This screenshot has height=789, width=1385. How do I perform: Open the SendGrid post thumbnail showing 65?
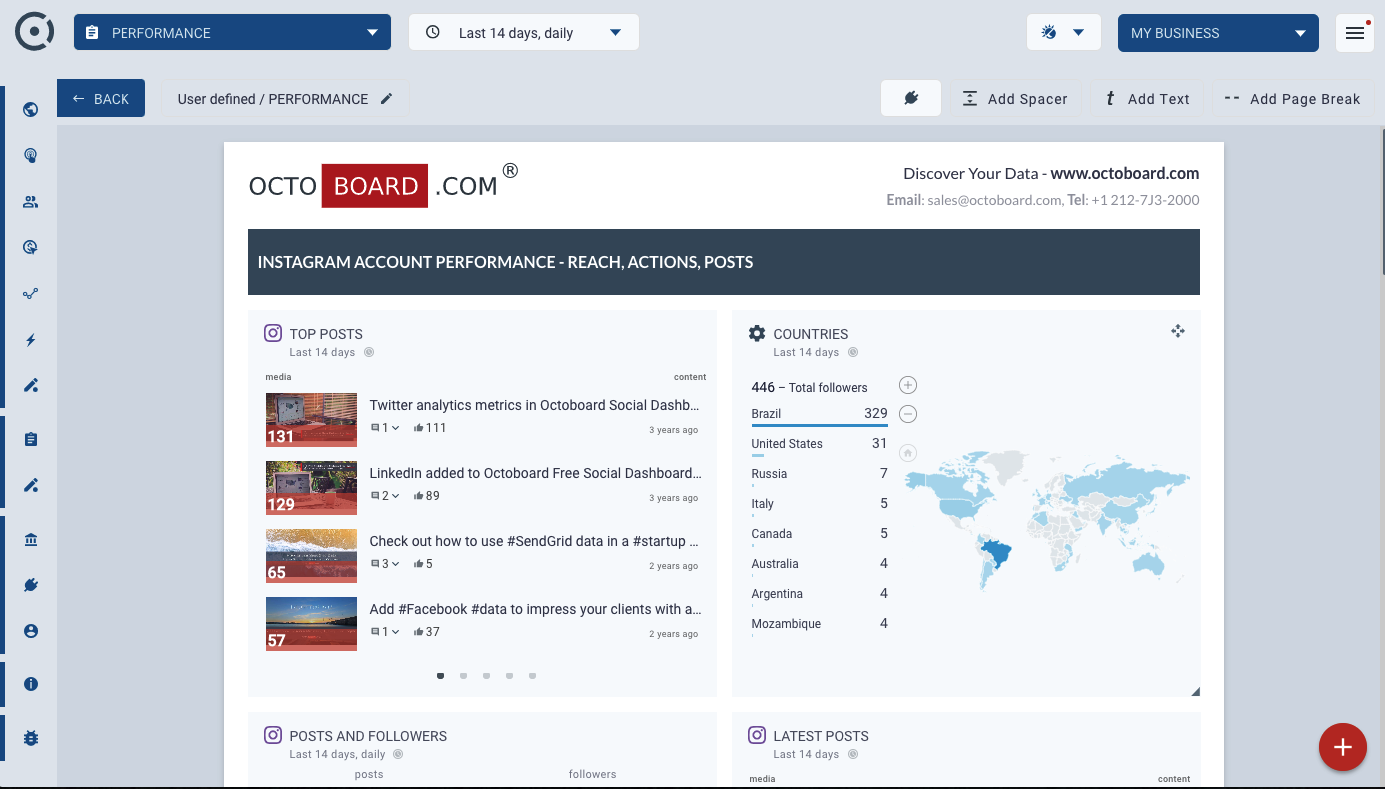(x=311, y=556)
